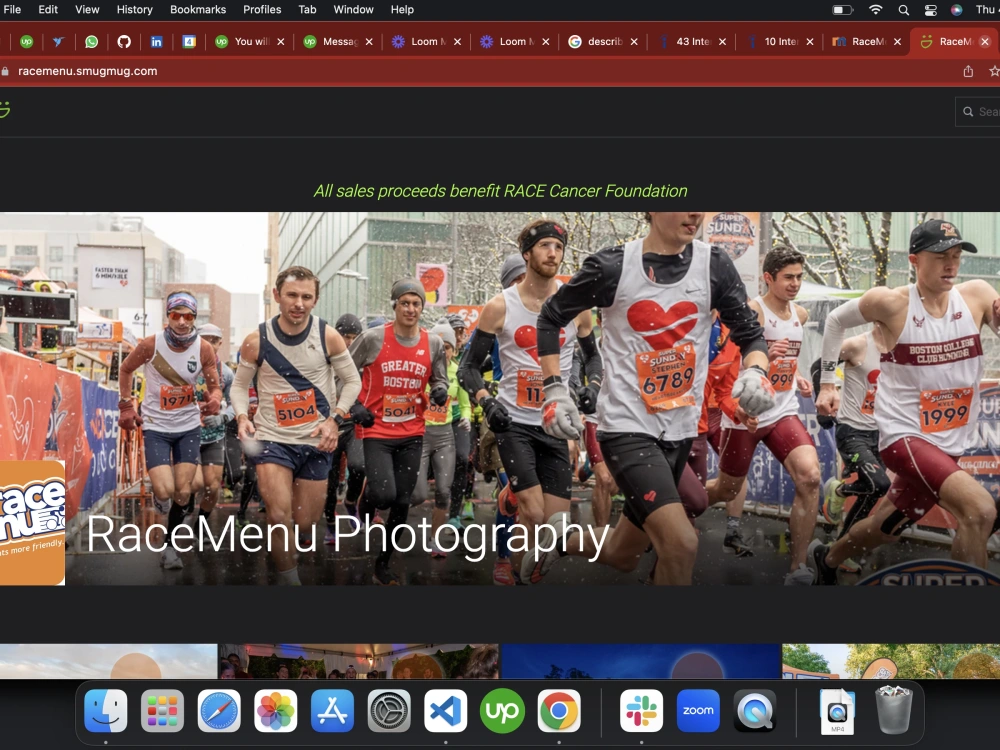The image size is (1000, 750).
Task: Click the Siri menu bar icon
Action: coord(957,10)
